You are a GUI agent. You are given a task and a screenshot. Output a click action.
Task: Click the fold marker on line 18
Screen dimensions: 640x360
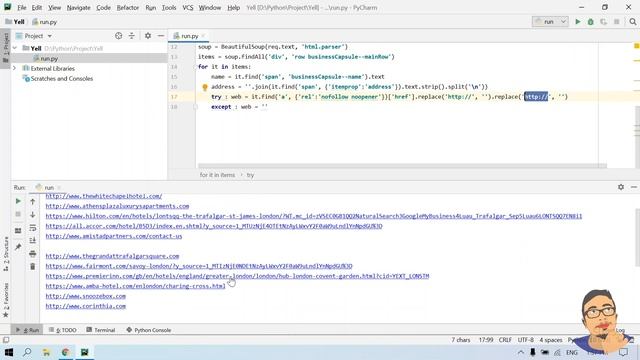point(196,107)
